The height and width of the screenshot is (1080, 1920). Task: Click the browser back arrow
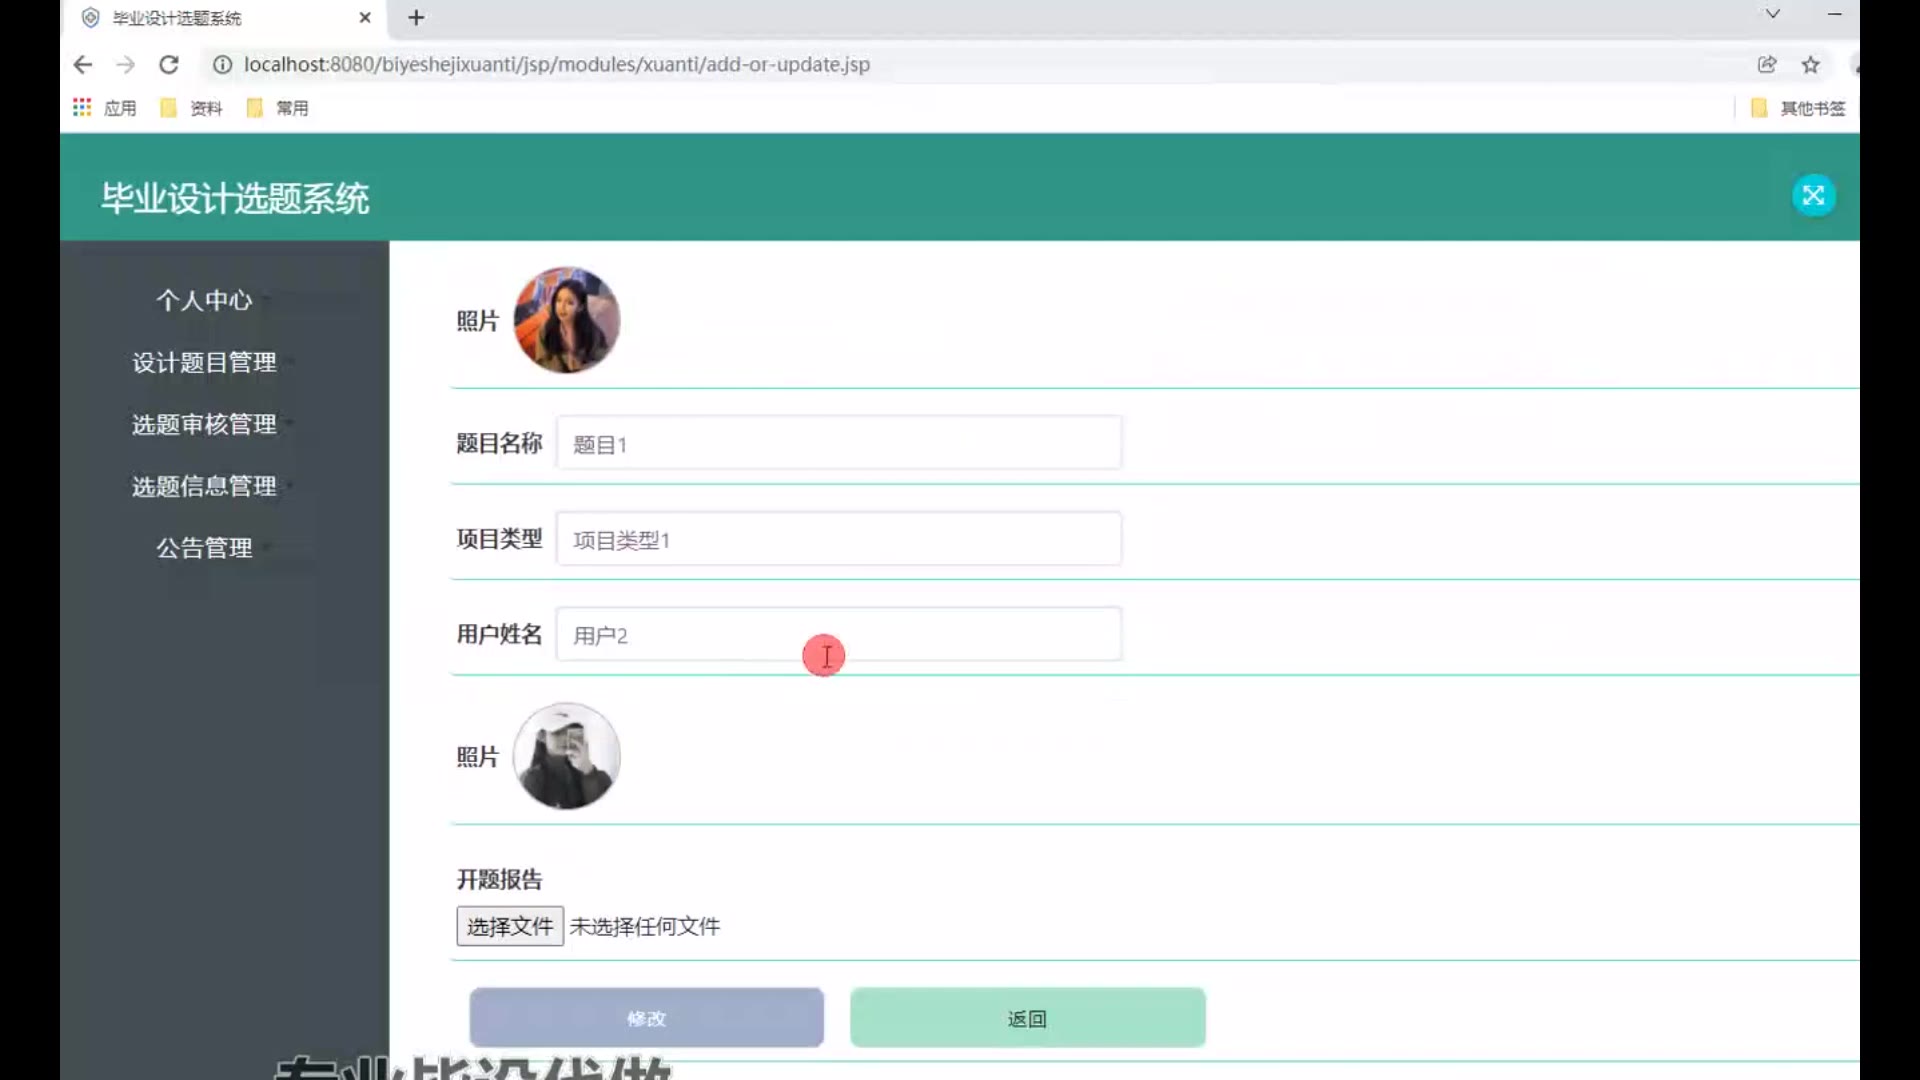(x=83, y=65)
